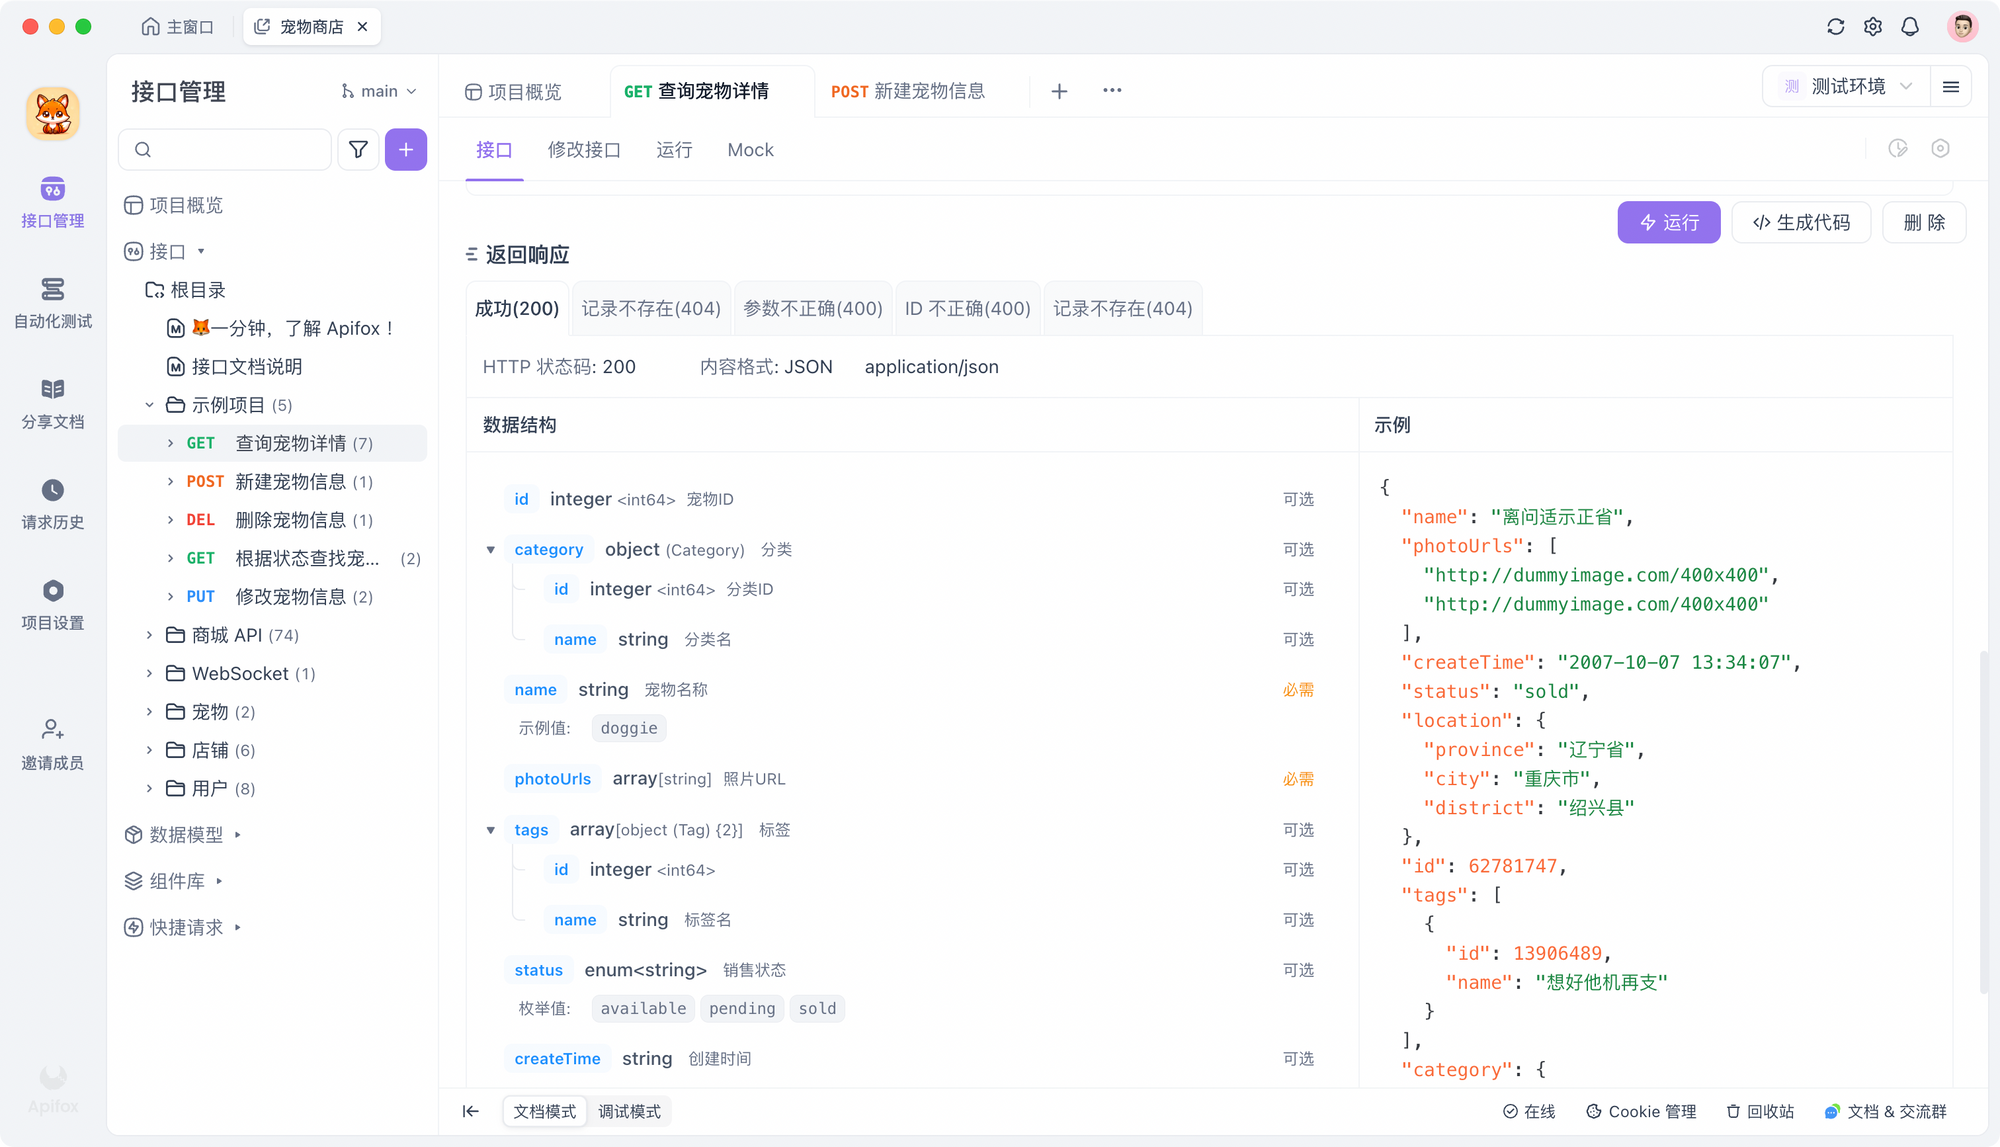
Task: Open 自动化测试 in left sidebar
Action: 53,302
